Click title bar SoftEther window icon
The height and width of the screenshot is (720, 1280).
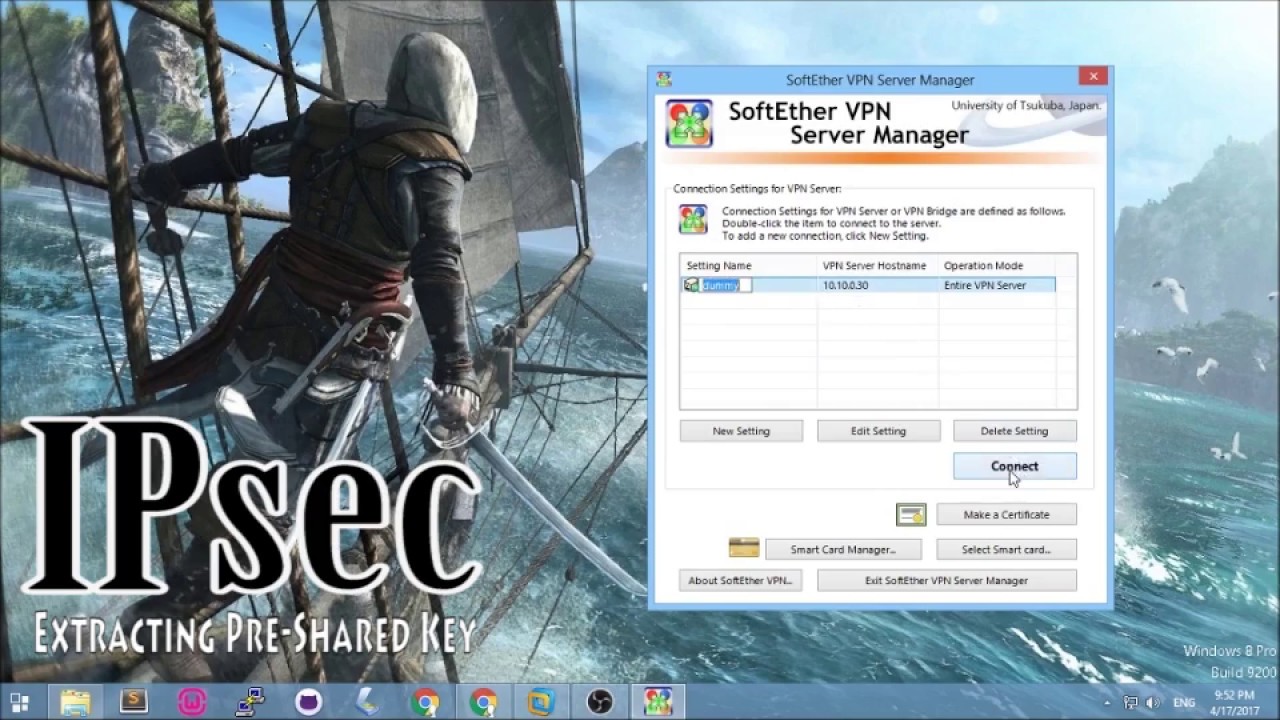tap(663, 79)
